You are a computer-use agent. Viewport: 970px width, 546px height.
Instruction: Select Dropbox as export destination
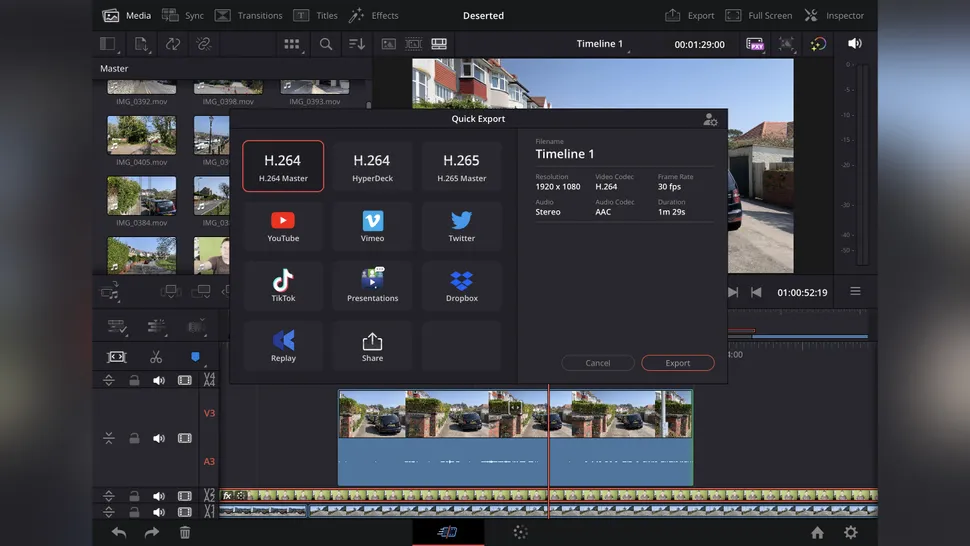461,285
